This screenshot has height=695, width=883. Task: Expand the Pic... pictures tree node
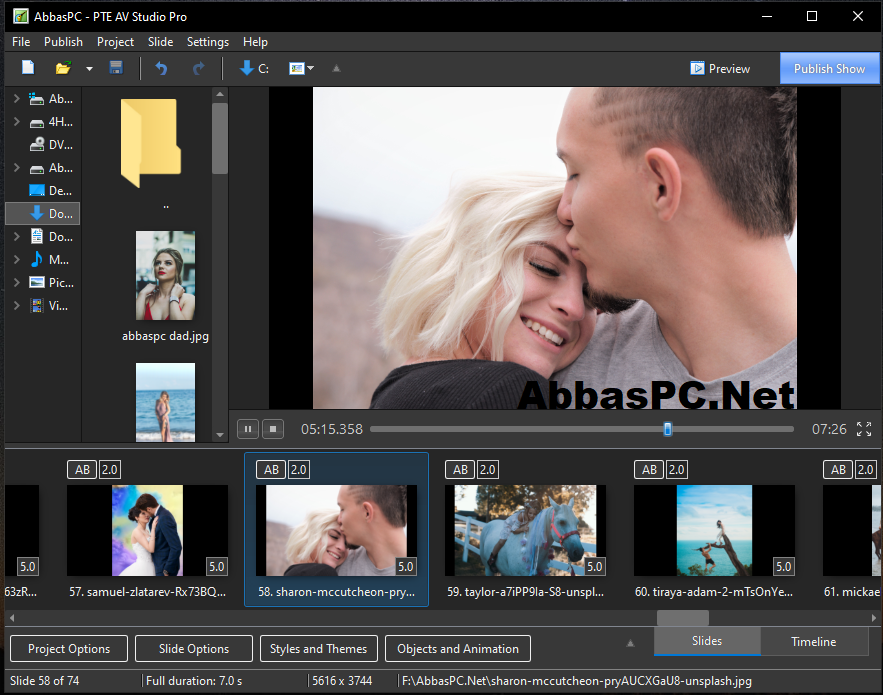[16, 283]
